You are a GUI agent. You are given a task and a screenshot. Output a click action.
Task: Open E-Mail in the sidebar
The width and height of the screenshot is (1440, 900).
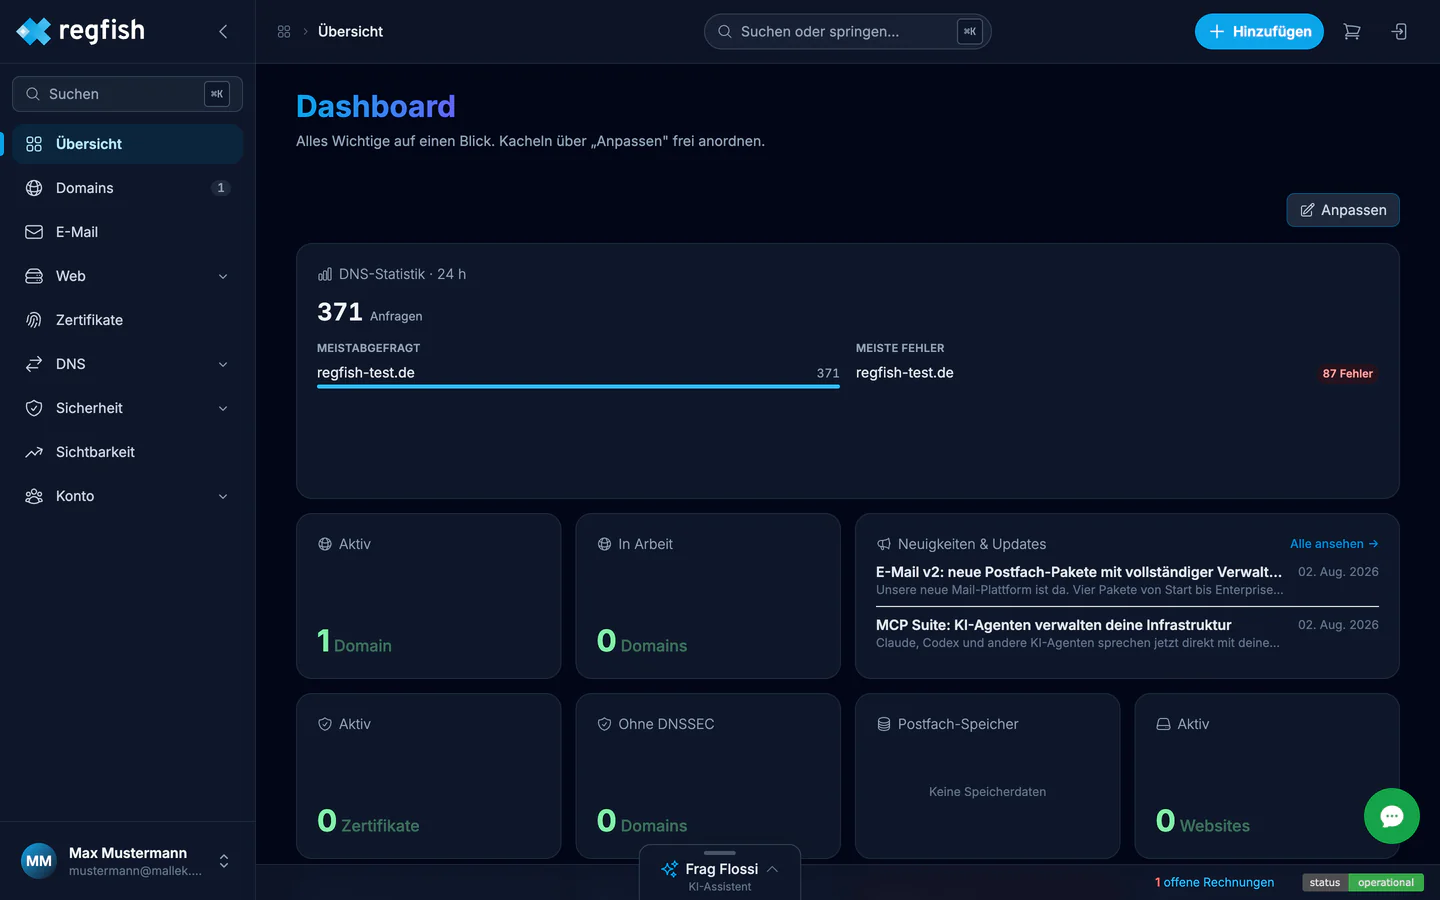point(128,232)
